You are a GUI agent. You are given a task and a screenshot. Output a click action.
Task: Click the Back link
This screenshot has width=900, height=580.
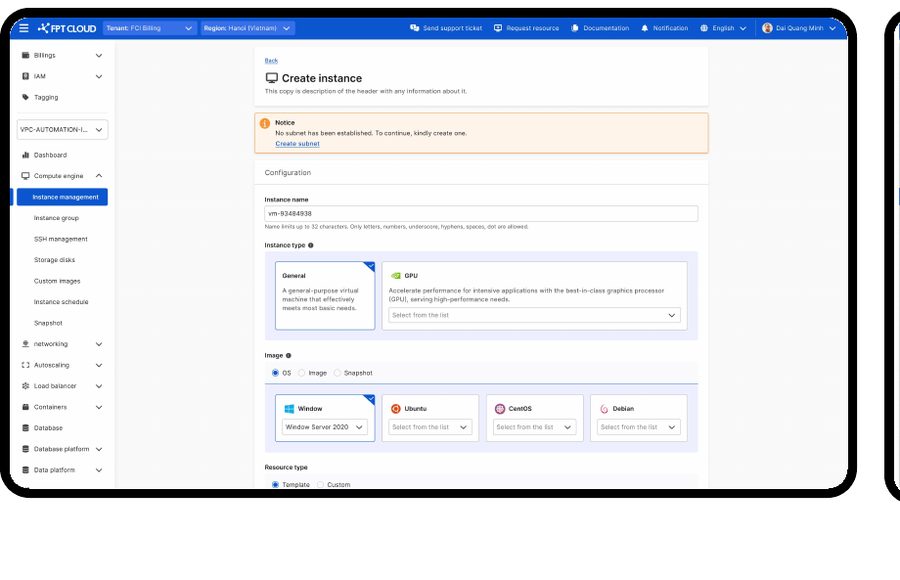pyautogui.click(x=271, y=60)
